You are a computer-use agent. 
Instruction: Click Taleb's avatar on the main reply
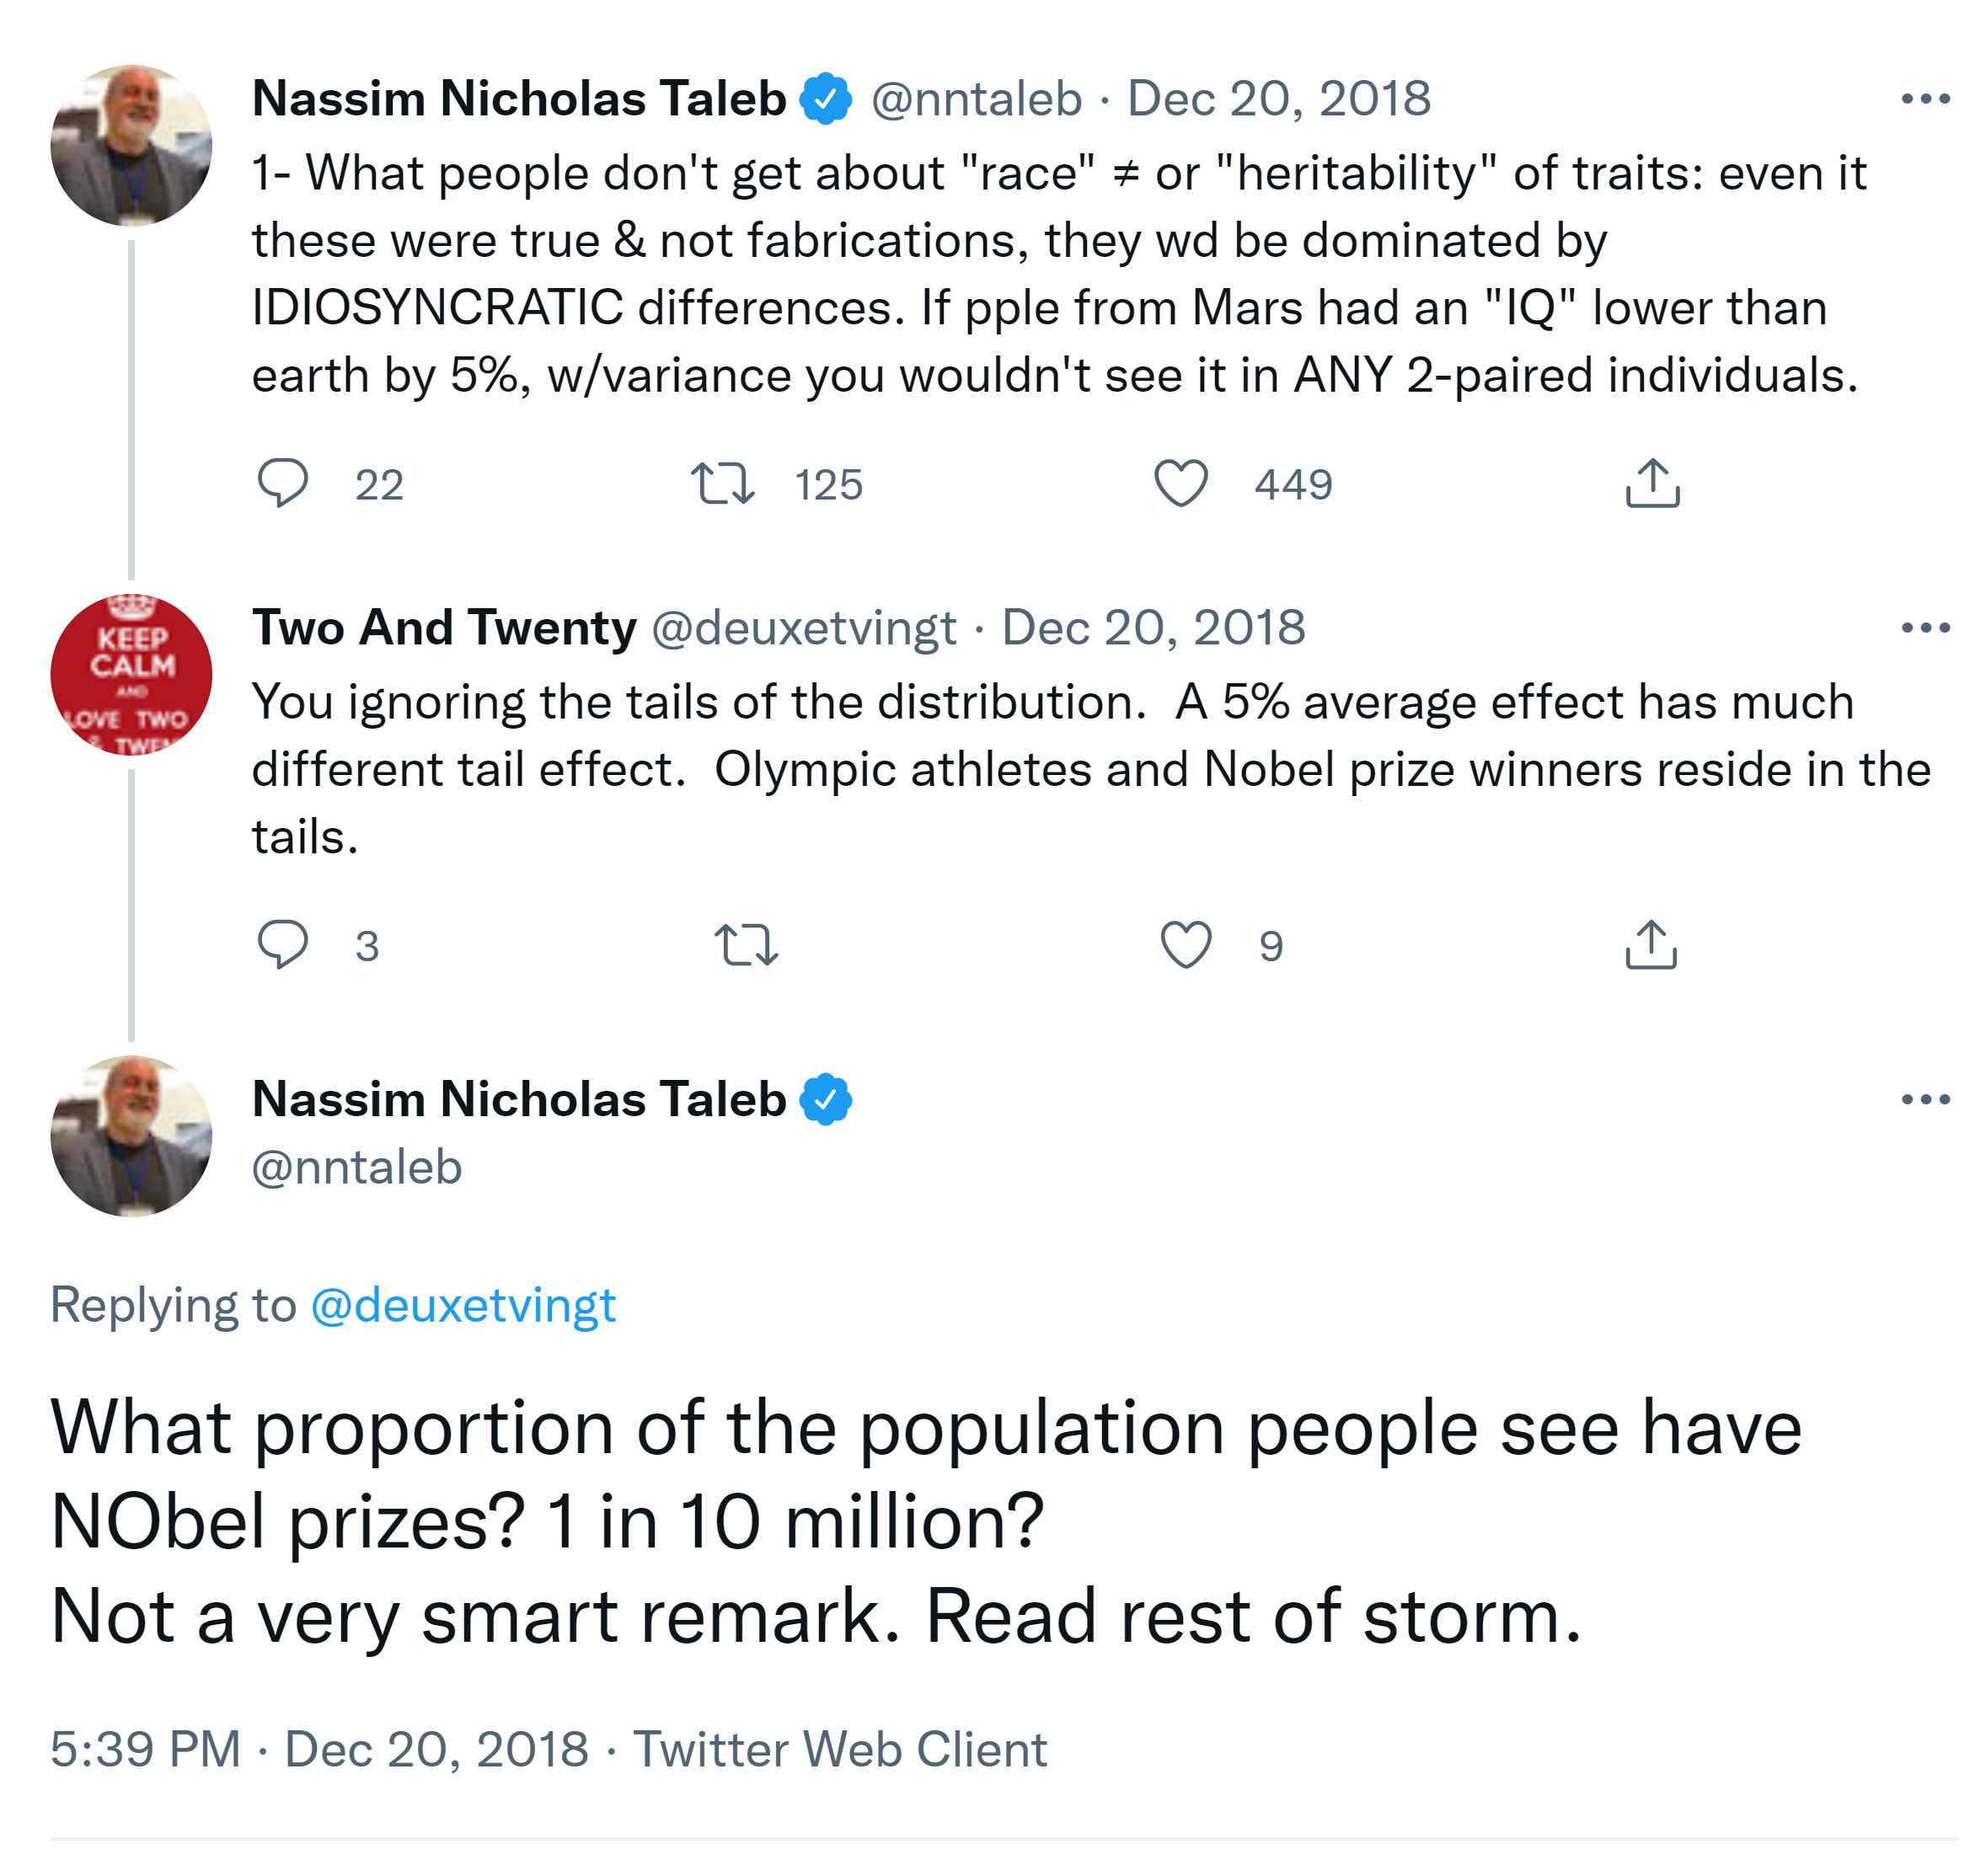131,1136
